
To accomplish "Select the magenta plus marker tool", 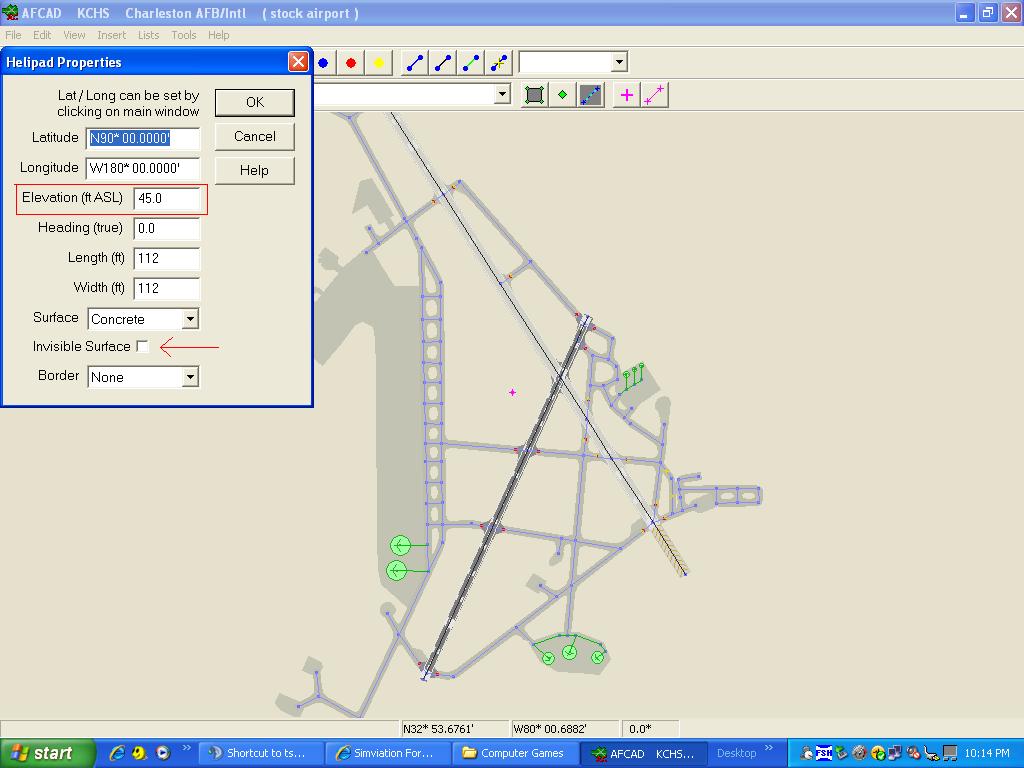I will (x=627, y=95).
